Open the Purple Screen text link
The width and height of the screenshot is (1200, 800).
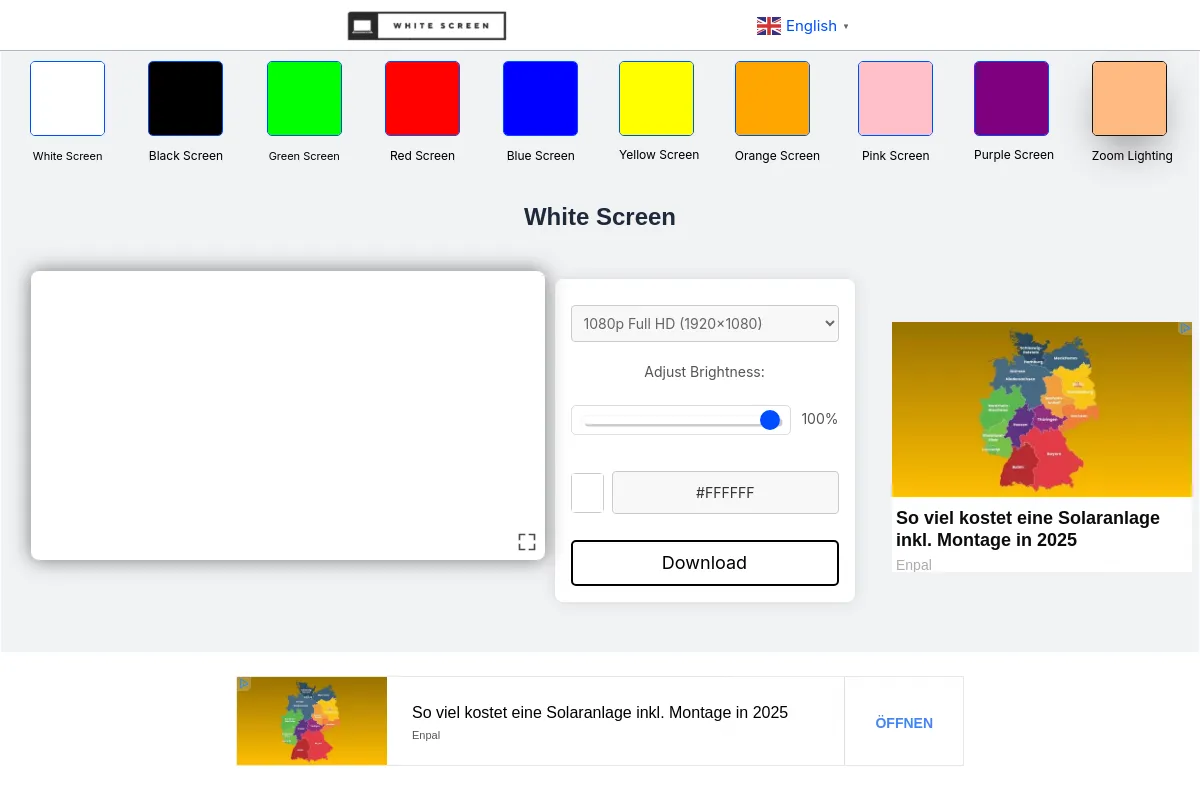click(1013, 155)
